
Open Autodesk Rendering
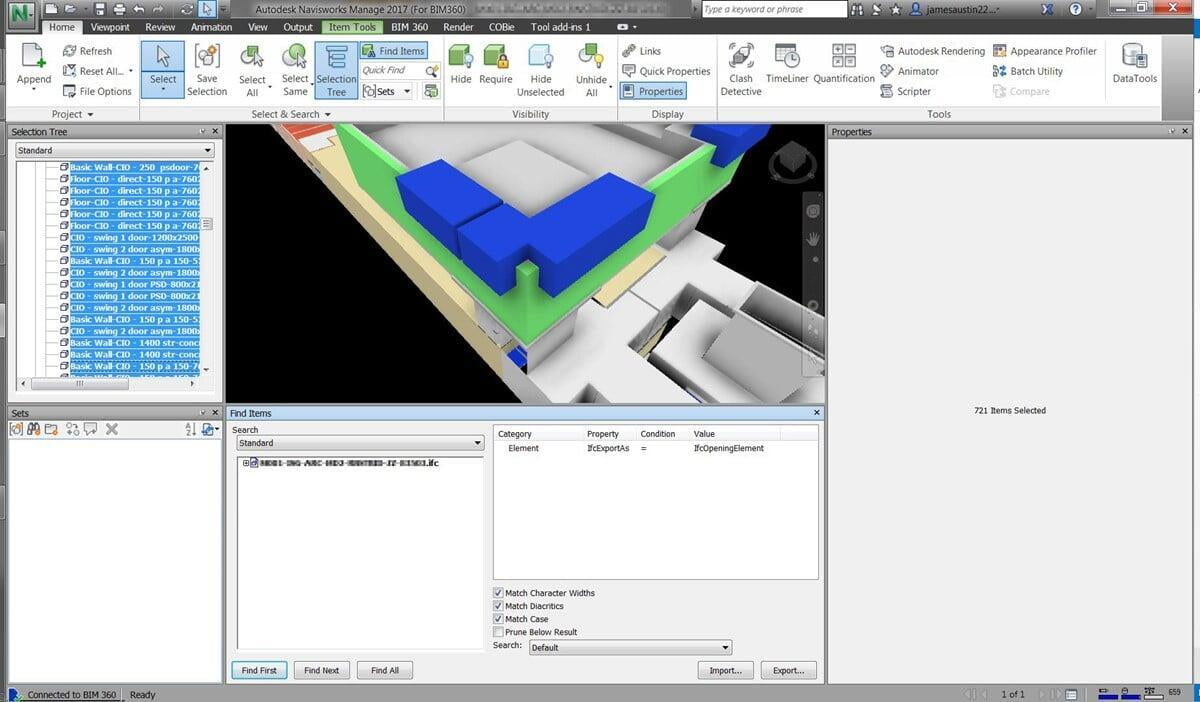[932, 51]
